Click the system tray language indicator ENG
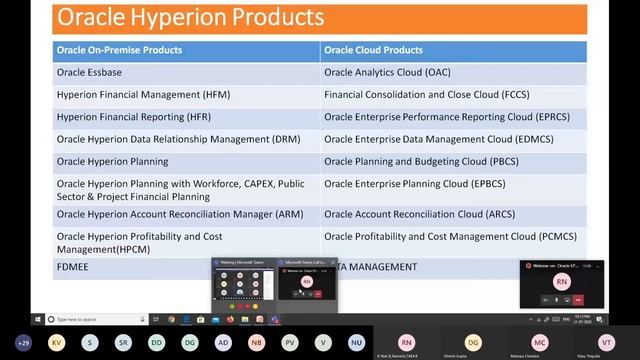 pos(566,320)
